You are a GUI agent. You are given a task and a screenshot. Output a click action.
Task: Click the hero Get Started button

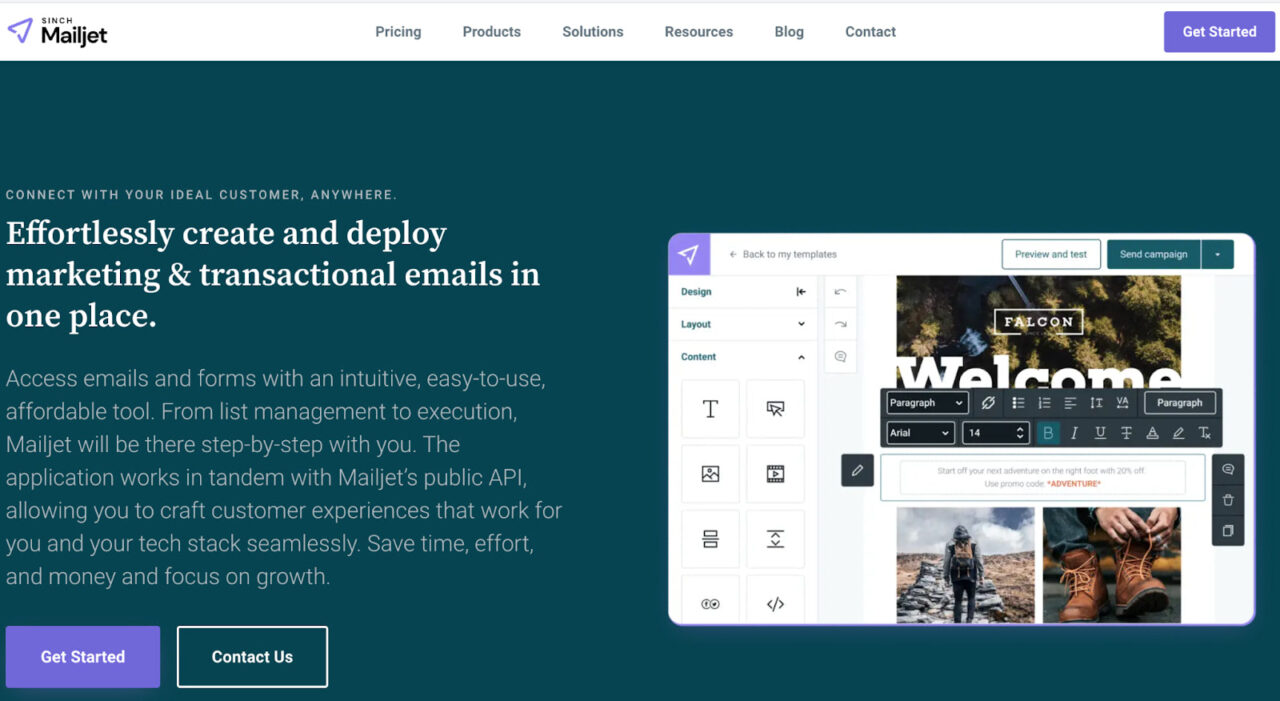tap(83, 657)
